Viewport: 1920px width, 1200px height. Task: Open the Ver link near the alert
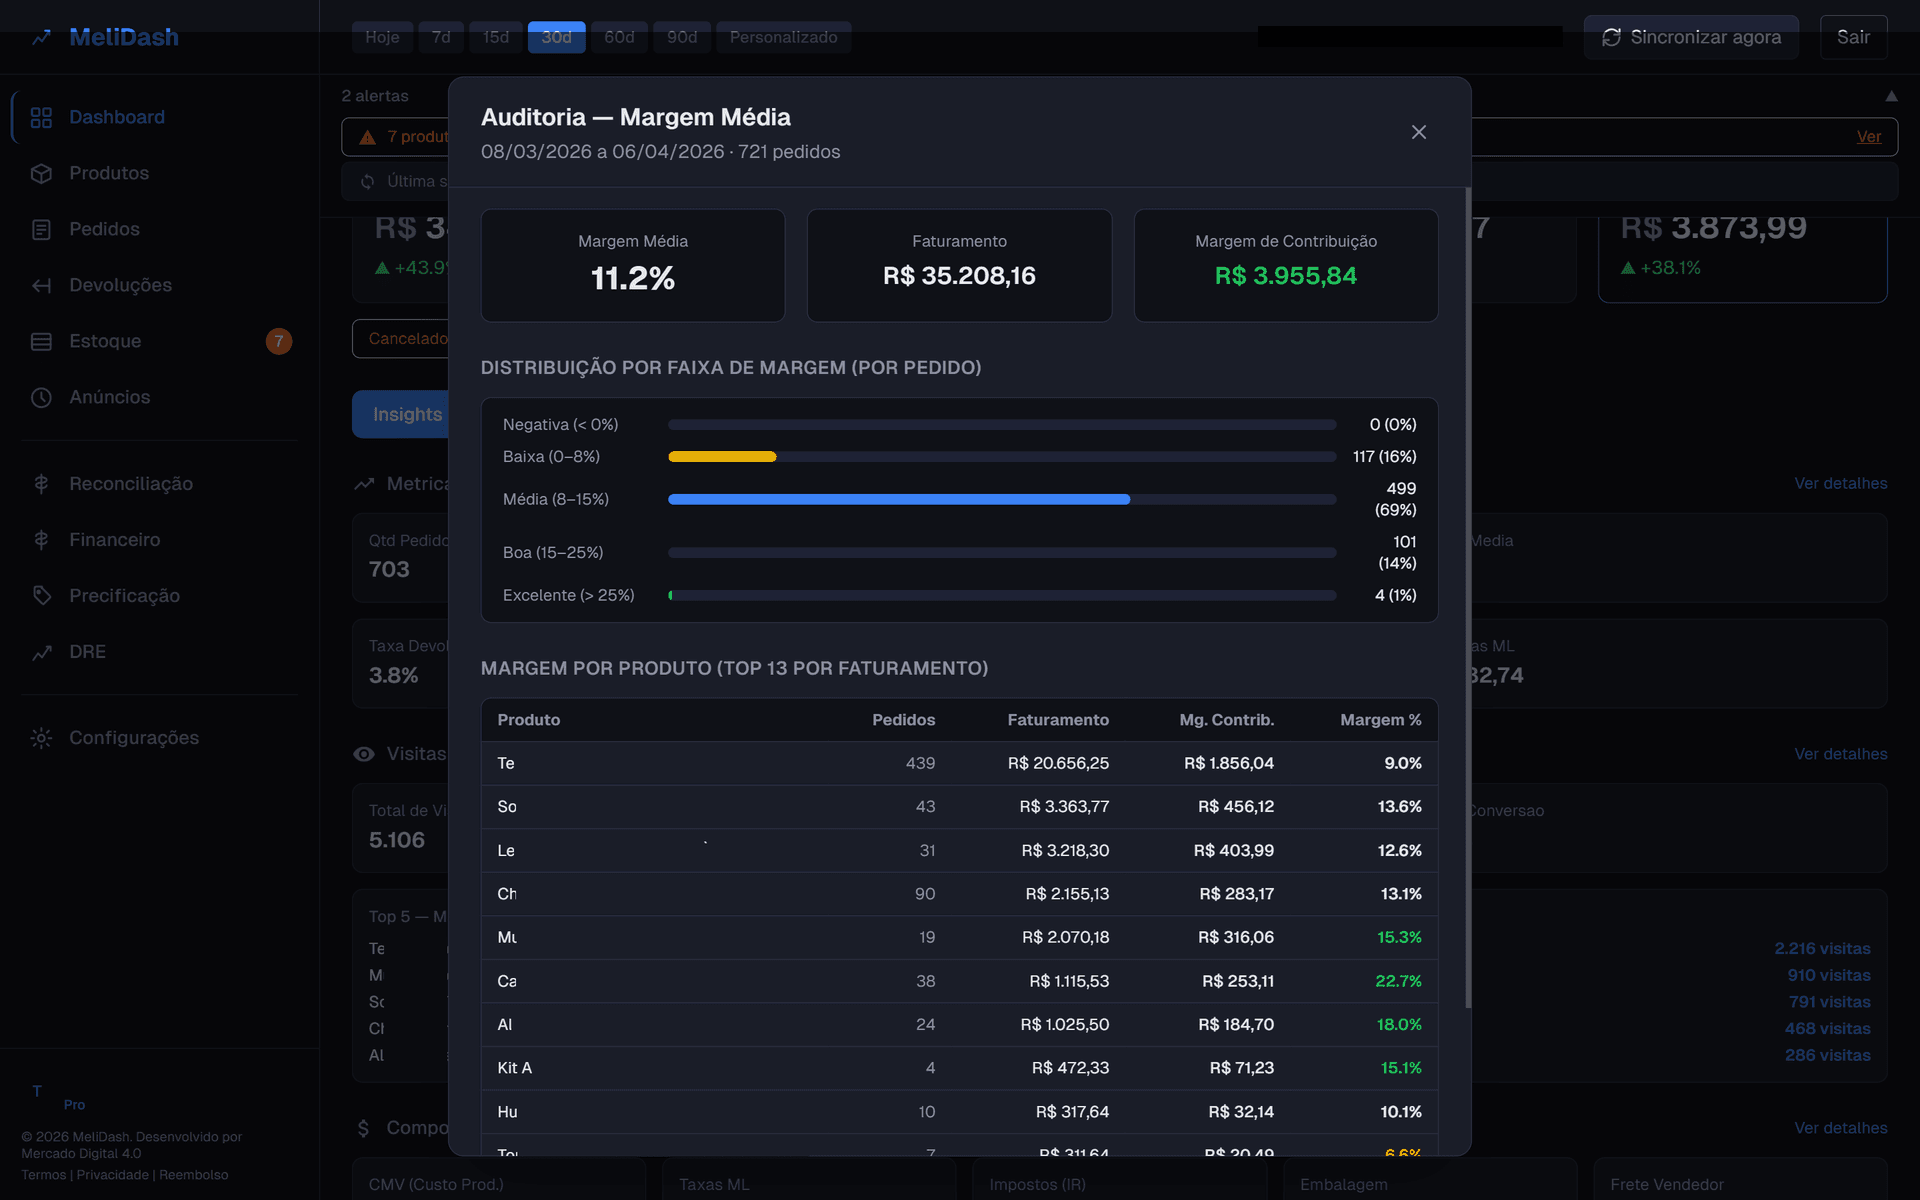pyautogui.click(x=1869, y=136)
